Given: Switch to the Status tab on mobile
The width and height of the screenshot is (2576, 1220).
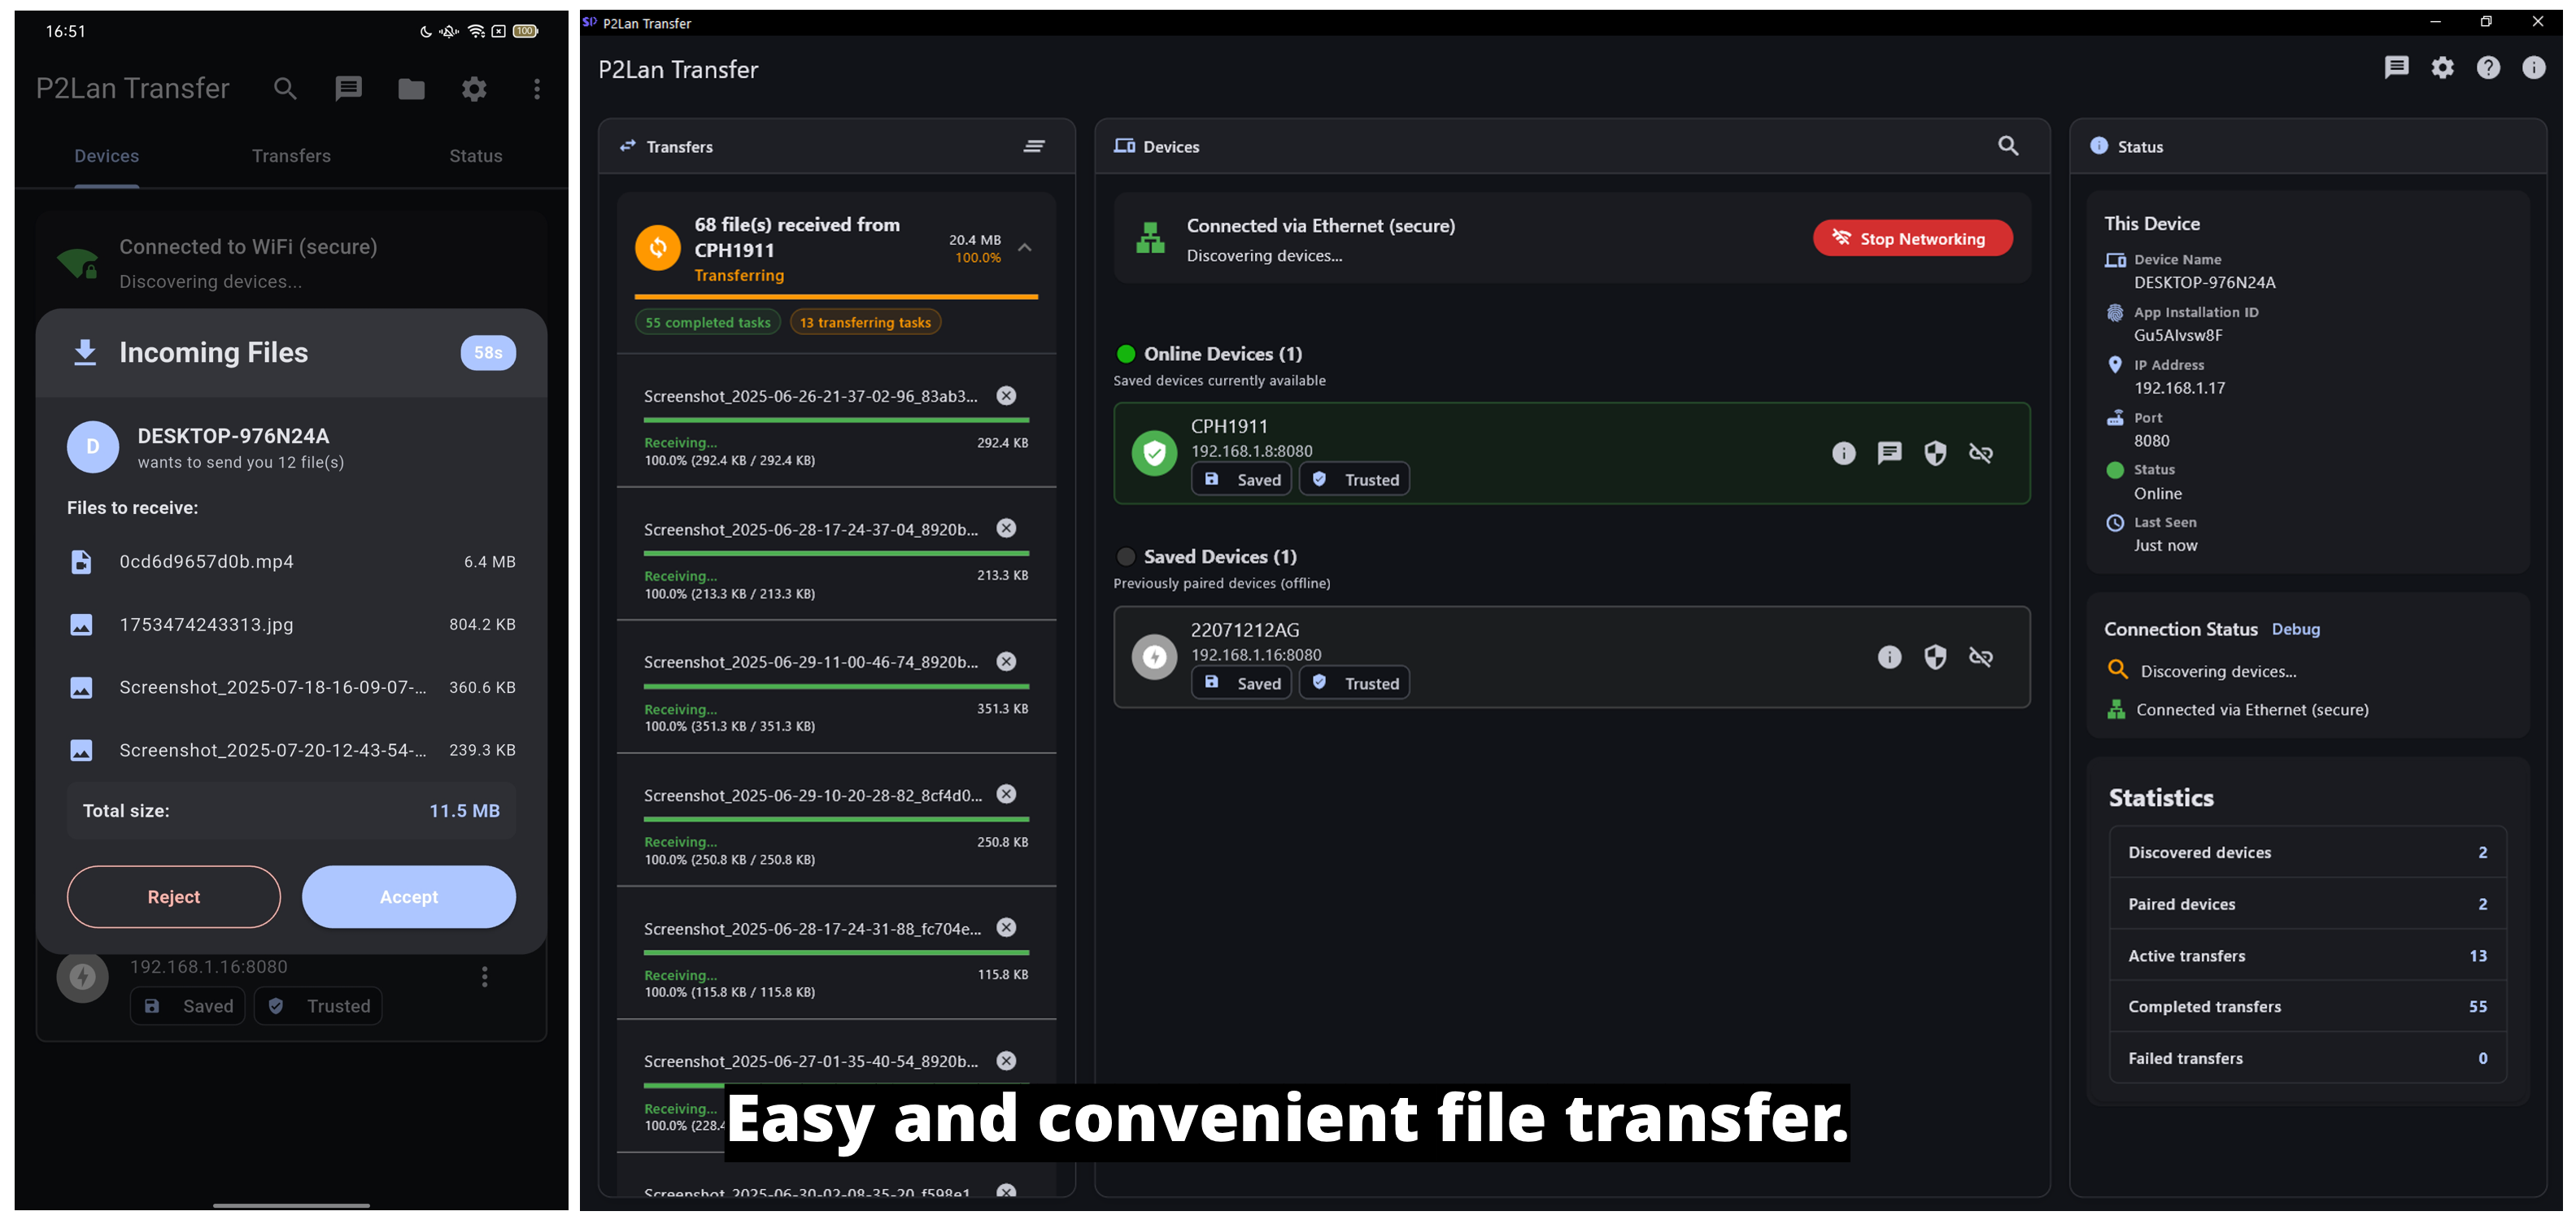Looking at the screenshot, I should (x=476, y=156).
